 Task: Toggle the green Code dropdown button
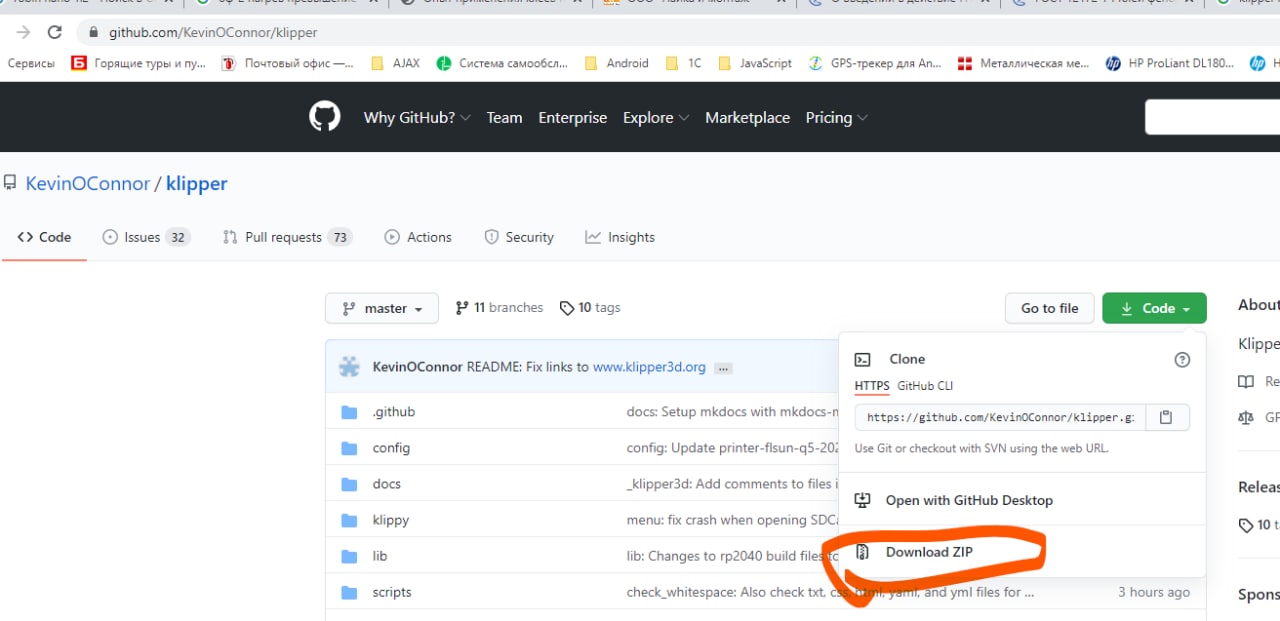[1154, 308]
